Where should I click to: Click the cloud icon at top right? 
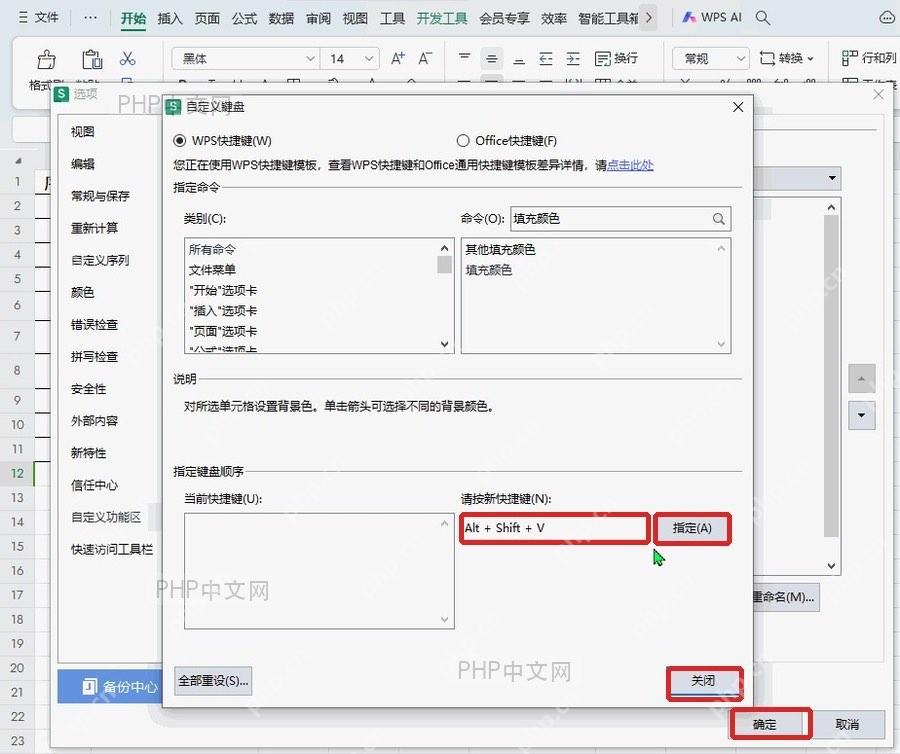click(887, 18)
